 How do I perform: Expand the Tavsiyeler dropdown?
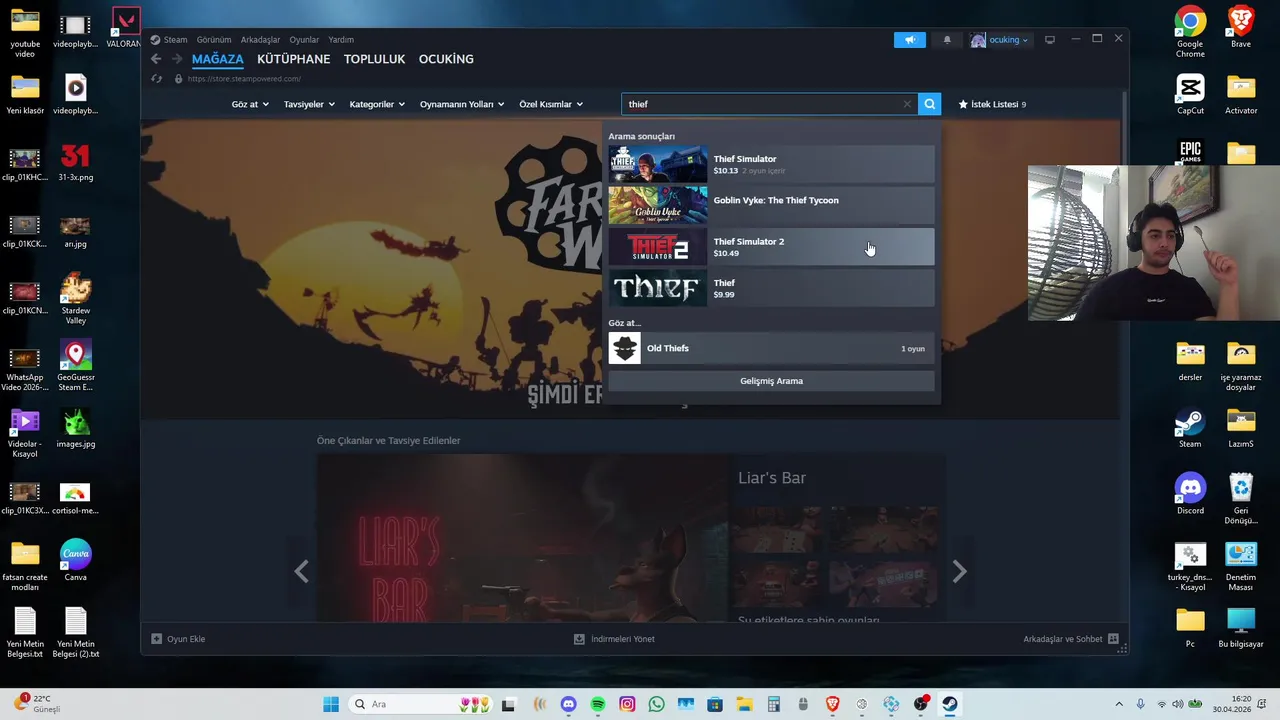[309, 104]
